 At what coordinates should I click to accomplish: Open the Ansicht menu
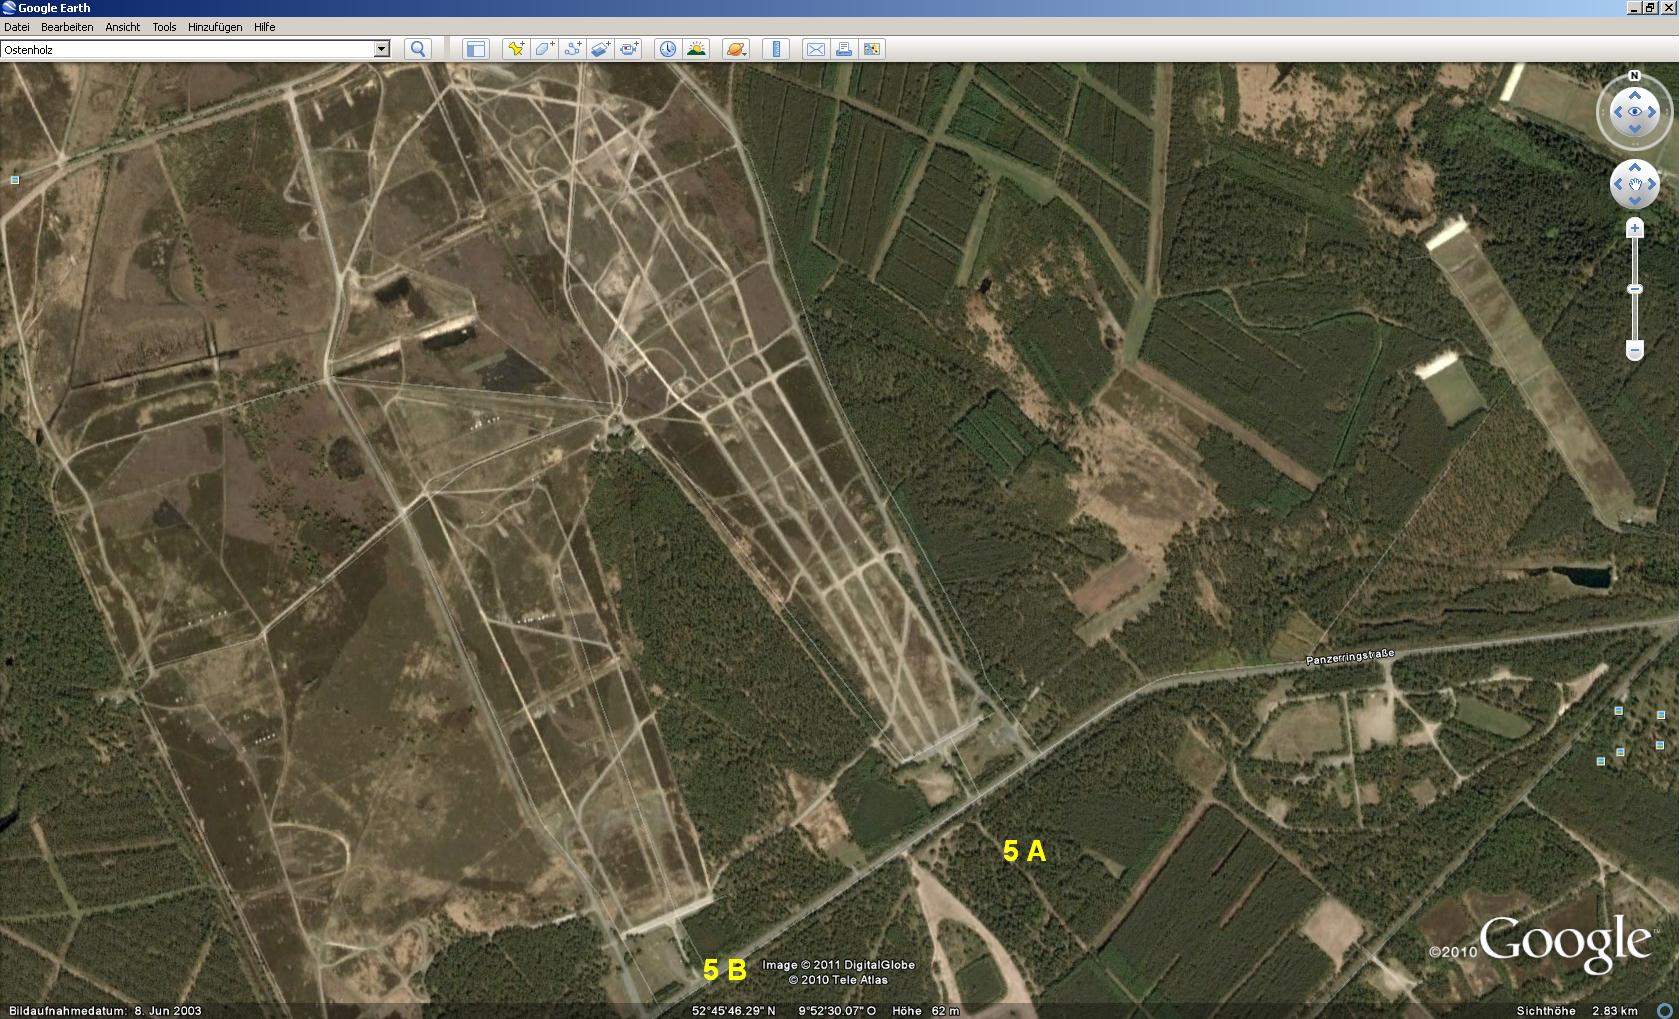pos(123,27)
